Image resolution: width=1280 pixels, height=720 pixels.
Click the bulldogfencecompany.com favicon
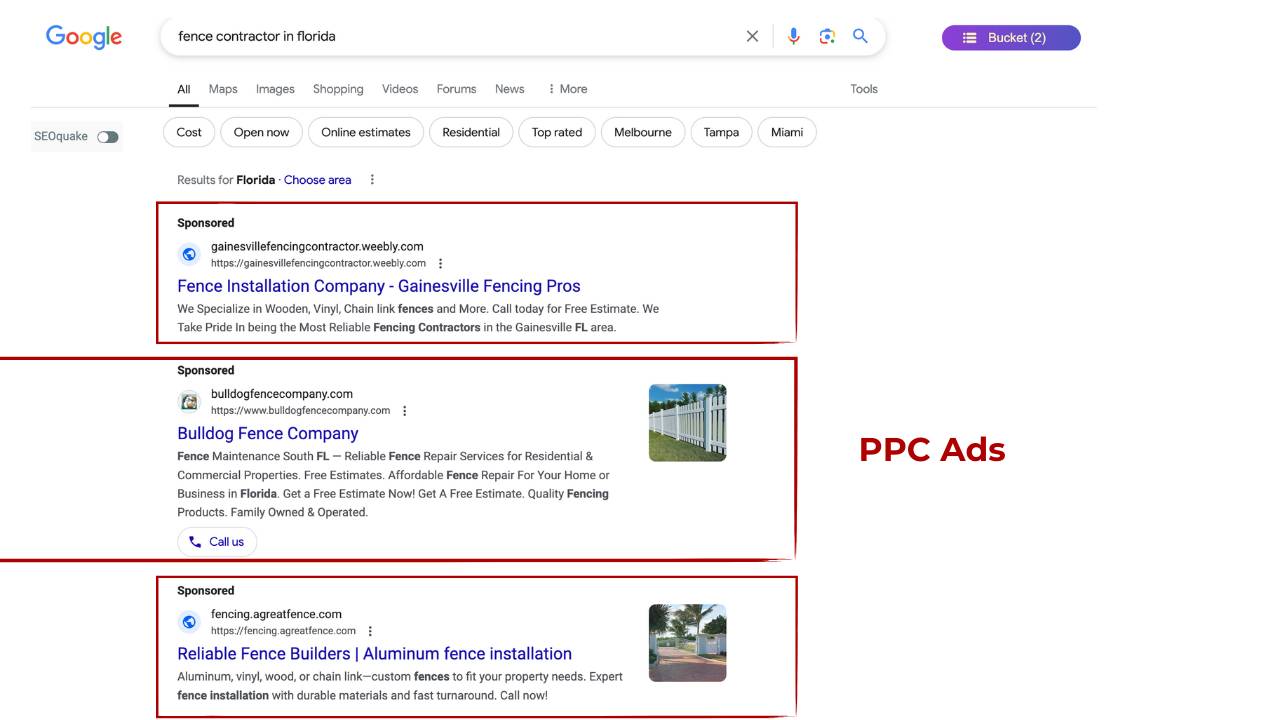pos(189,402)
